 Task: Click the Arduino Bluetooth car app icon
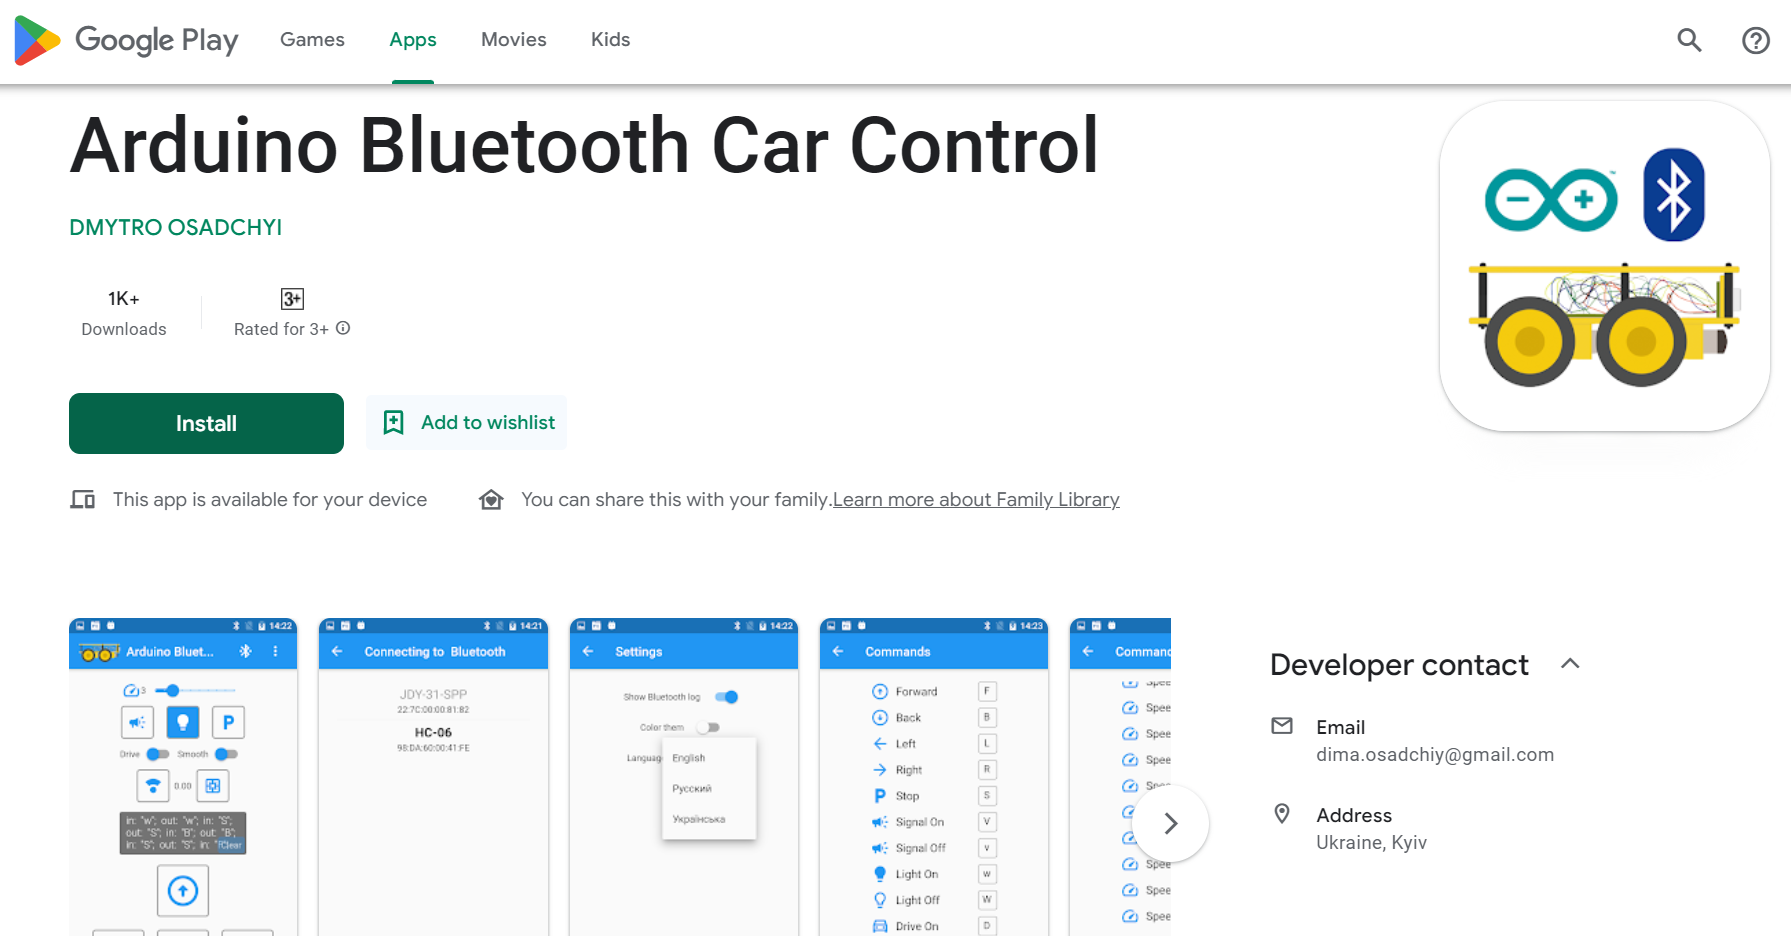pyautogui.click(x=1605, y=266)
